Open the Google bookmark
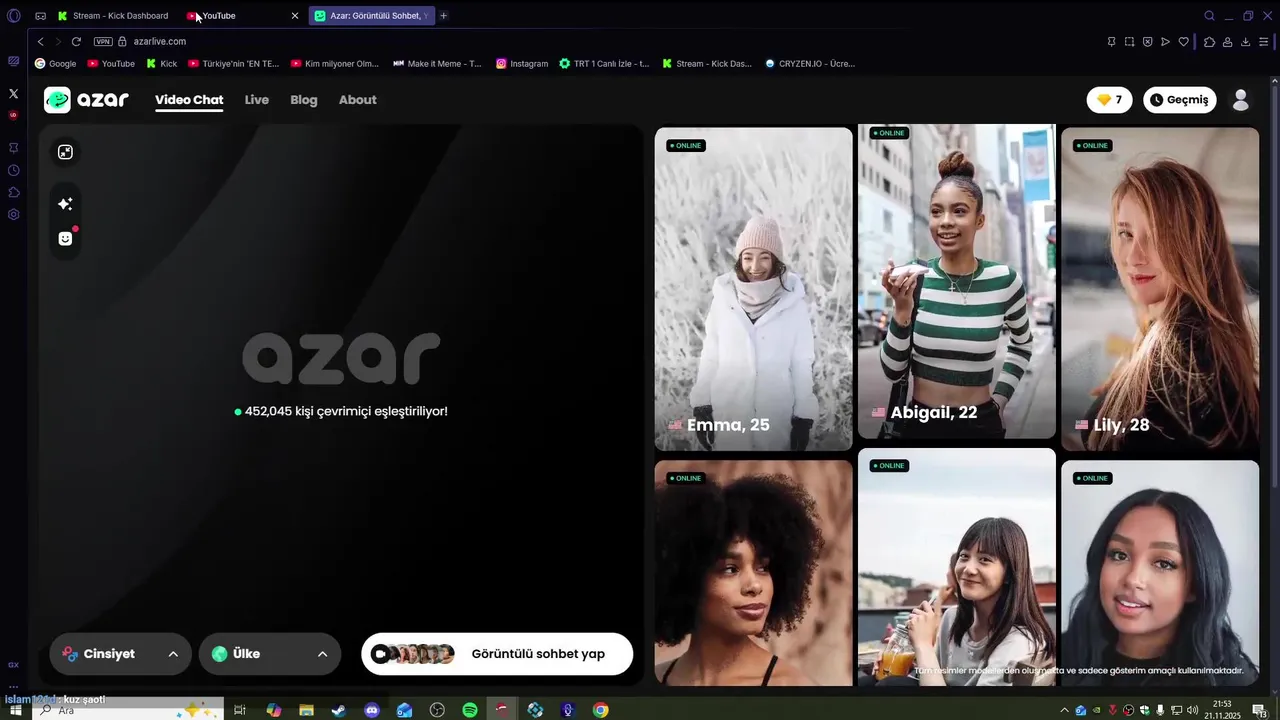1280x720 pixels. click(55, 64)
